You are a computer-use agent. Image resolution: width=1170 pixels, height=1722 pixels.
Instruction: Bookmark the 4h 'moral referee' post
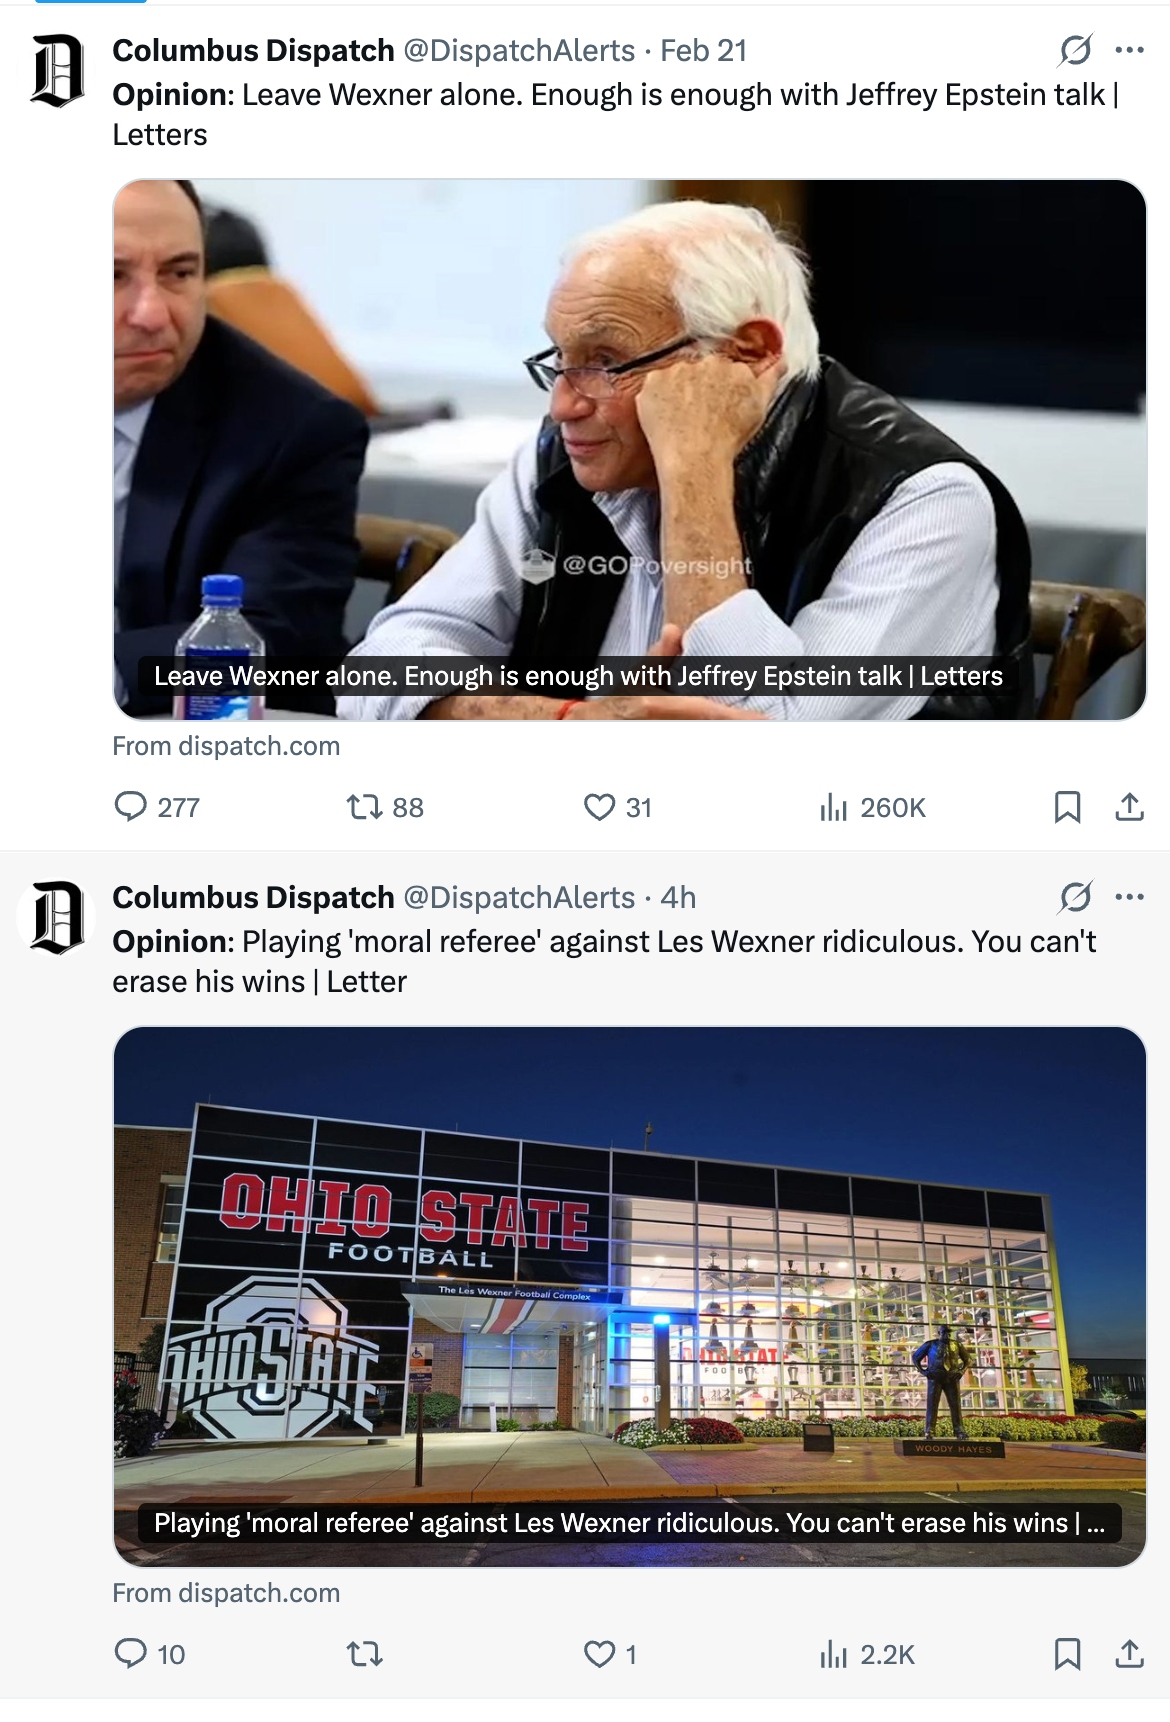(x=1067, y=1653)
